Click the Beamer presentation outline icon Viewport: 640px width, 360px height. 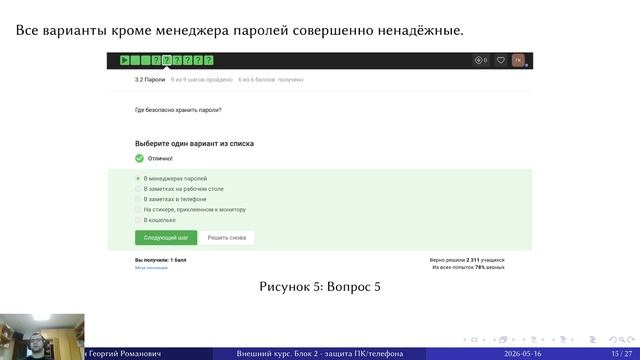coord(592,340)
